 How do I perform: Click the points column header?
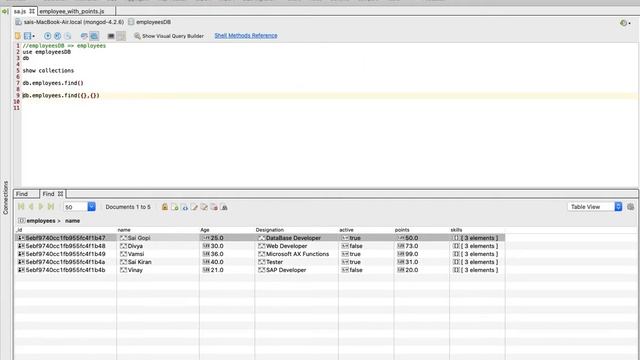[422, 230]
